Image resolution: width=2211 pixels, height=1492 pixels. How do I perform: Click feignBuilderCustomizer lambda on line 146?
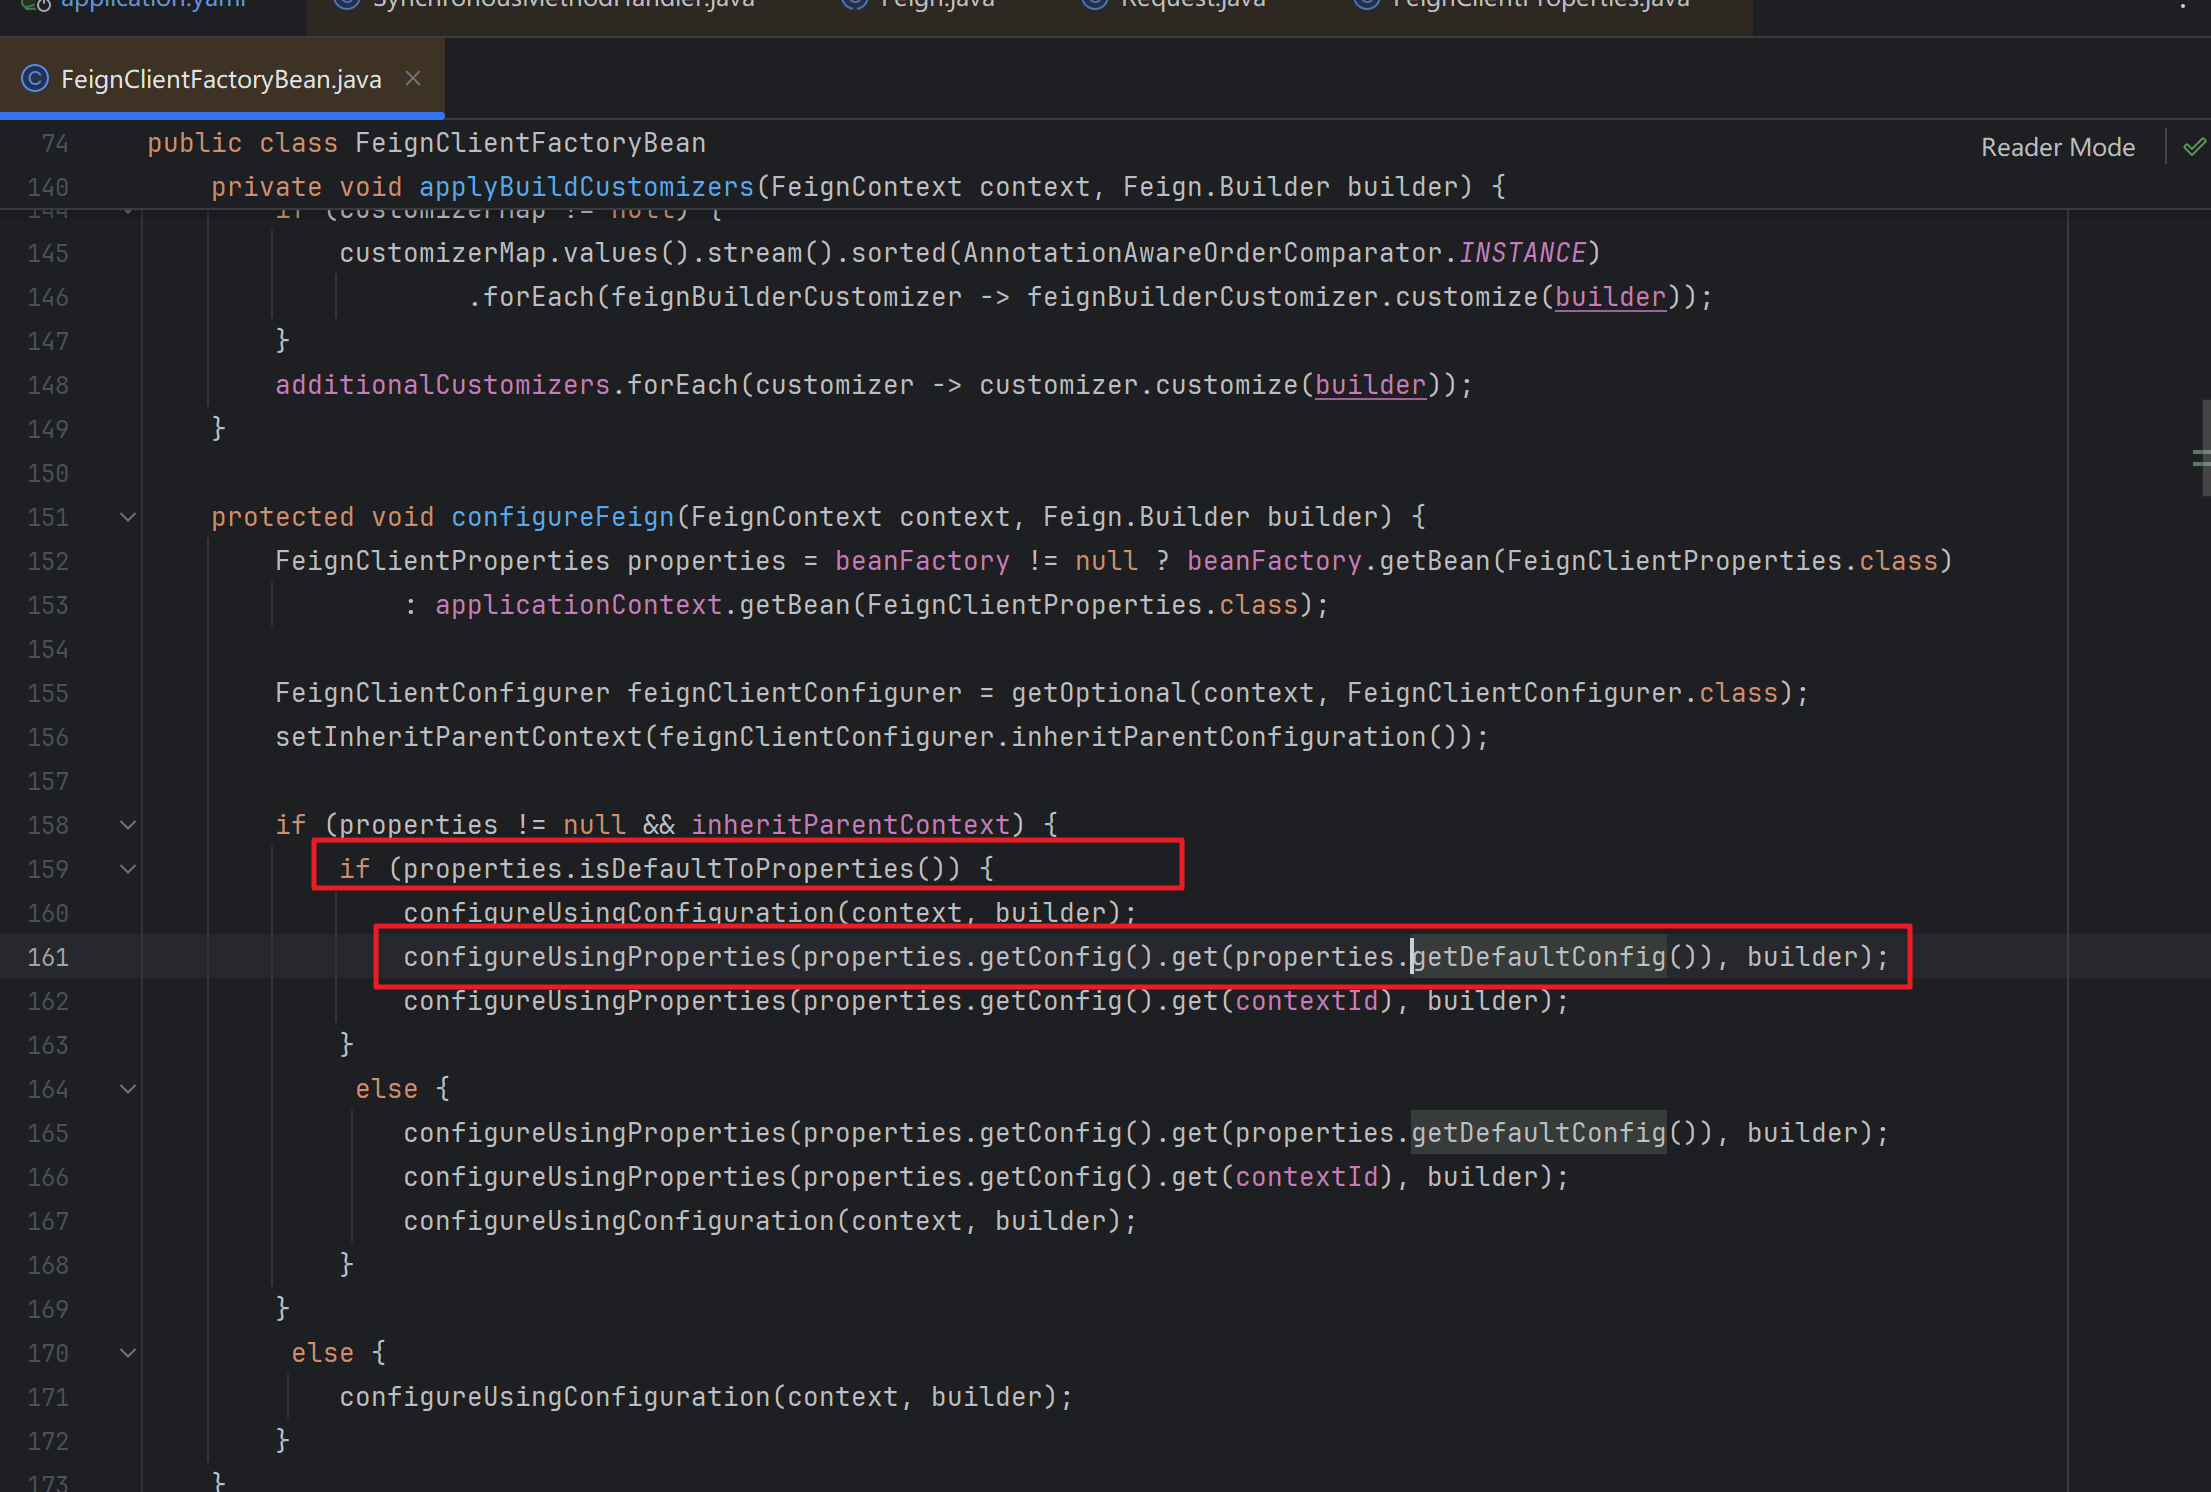[787, 297]
